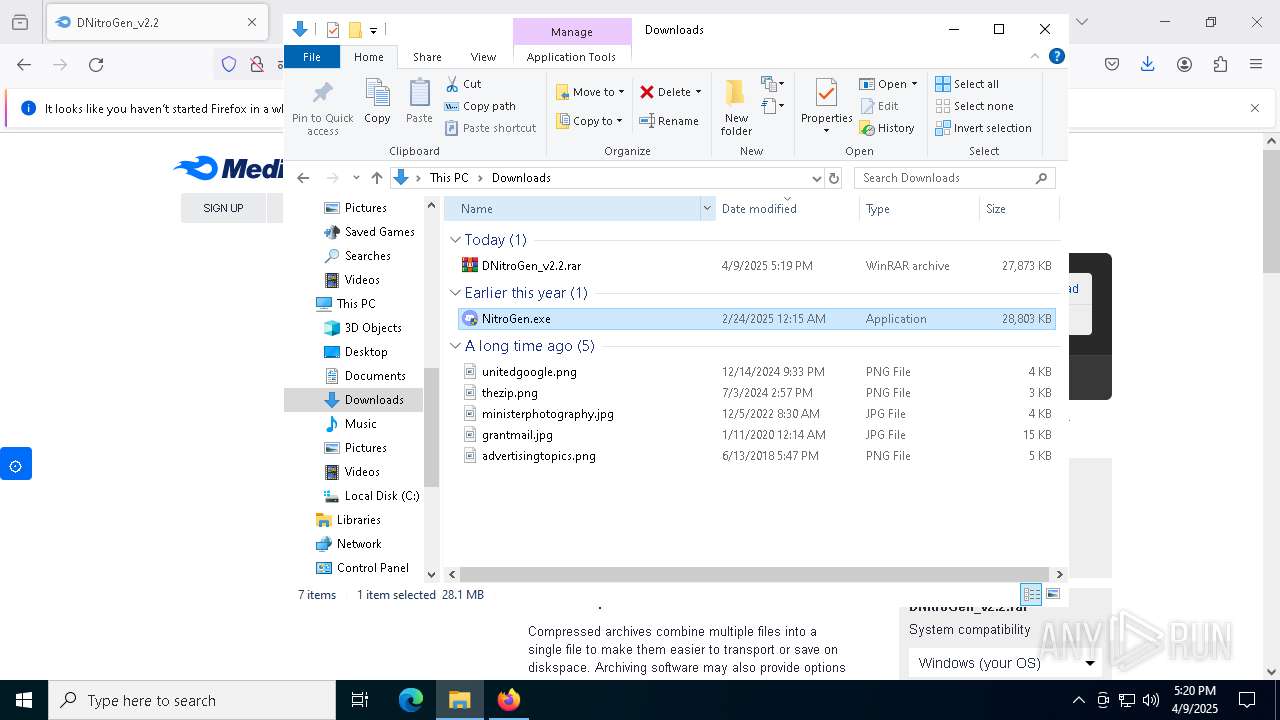Click Paste shortcut command
Screen dimensions: 1280x720
click(x=490, y=128)
